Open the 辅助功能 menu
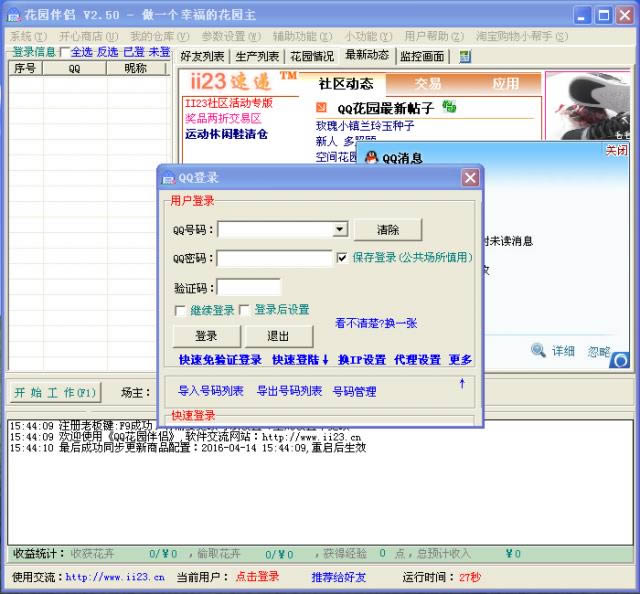 (x=302, y=36)
